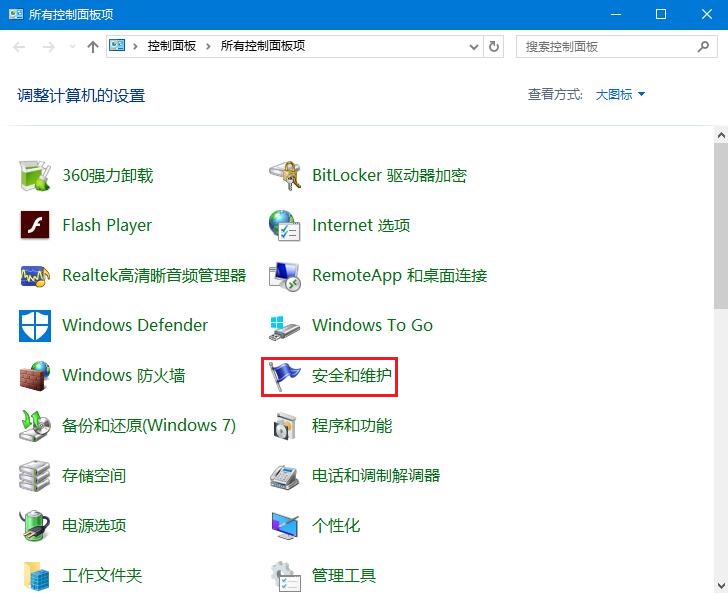Expand the address bar history dropdown

(474, 46)
